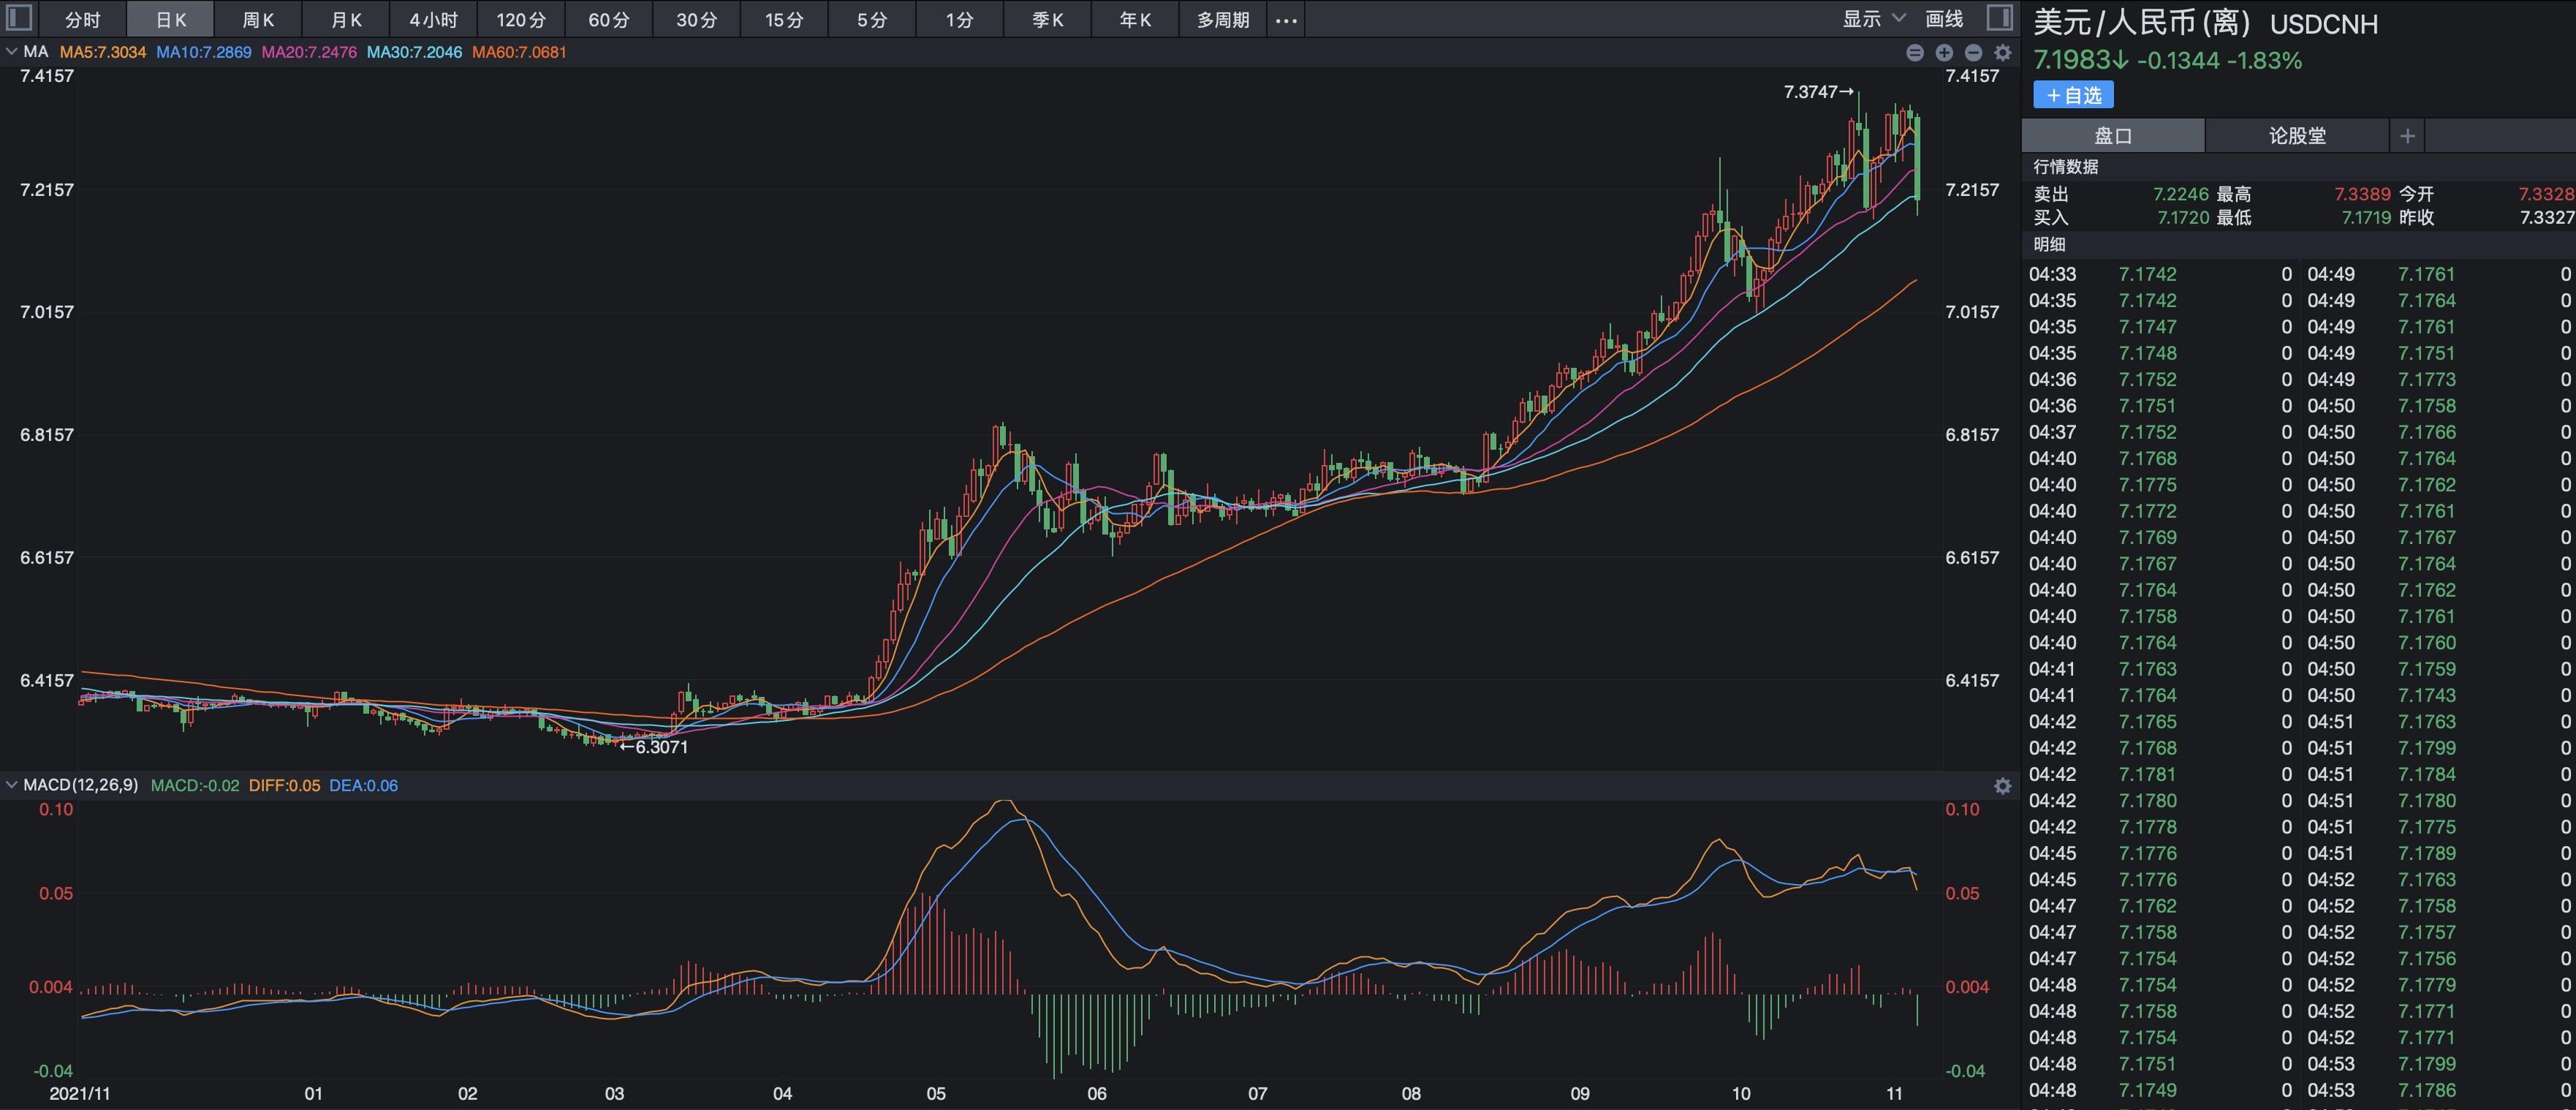Viewport: 2576px width, 1110px height.
Task: Click the 04:53 trade price 7.1786
Action: [2426, 1091]
